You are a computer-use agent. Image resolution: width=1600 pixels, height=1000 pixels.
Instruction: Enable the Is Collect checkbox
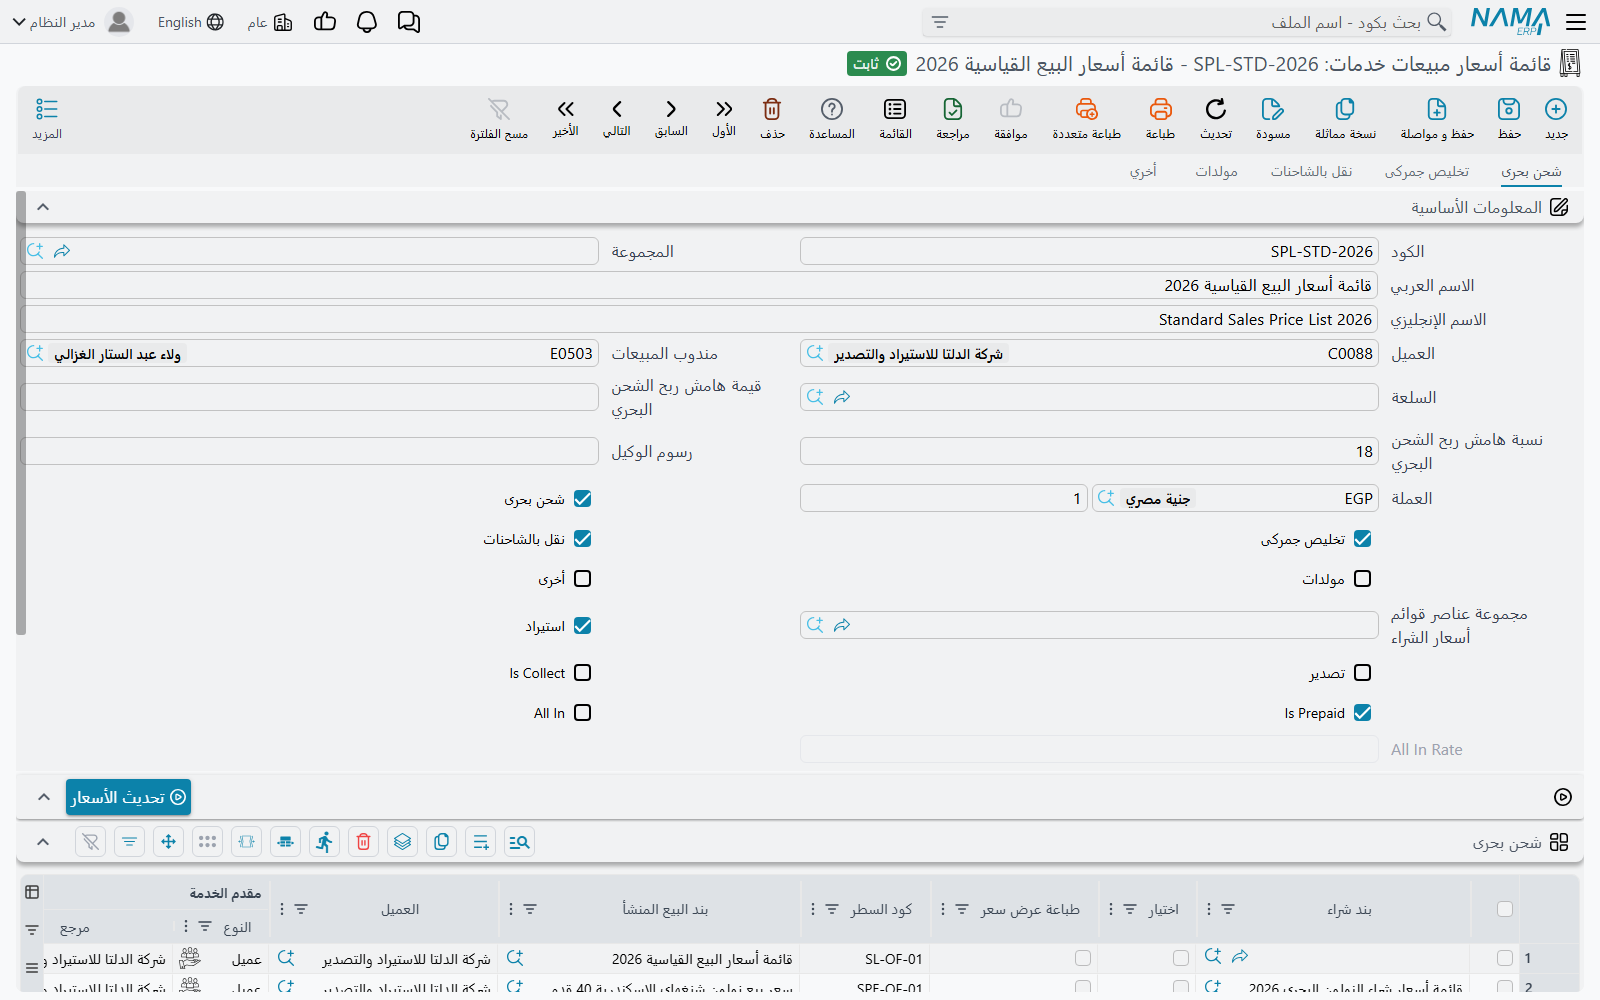(583, 673)
